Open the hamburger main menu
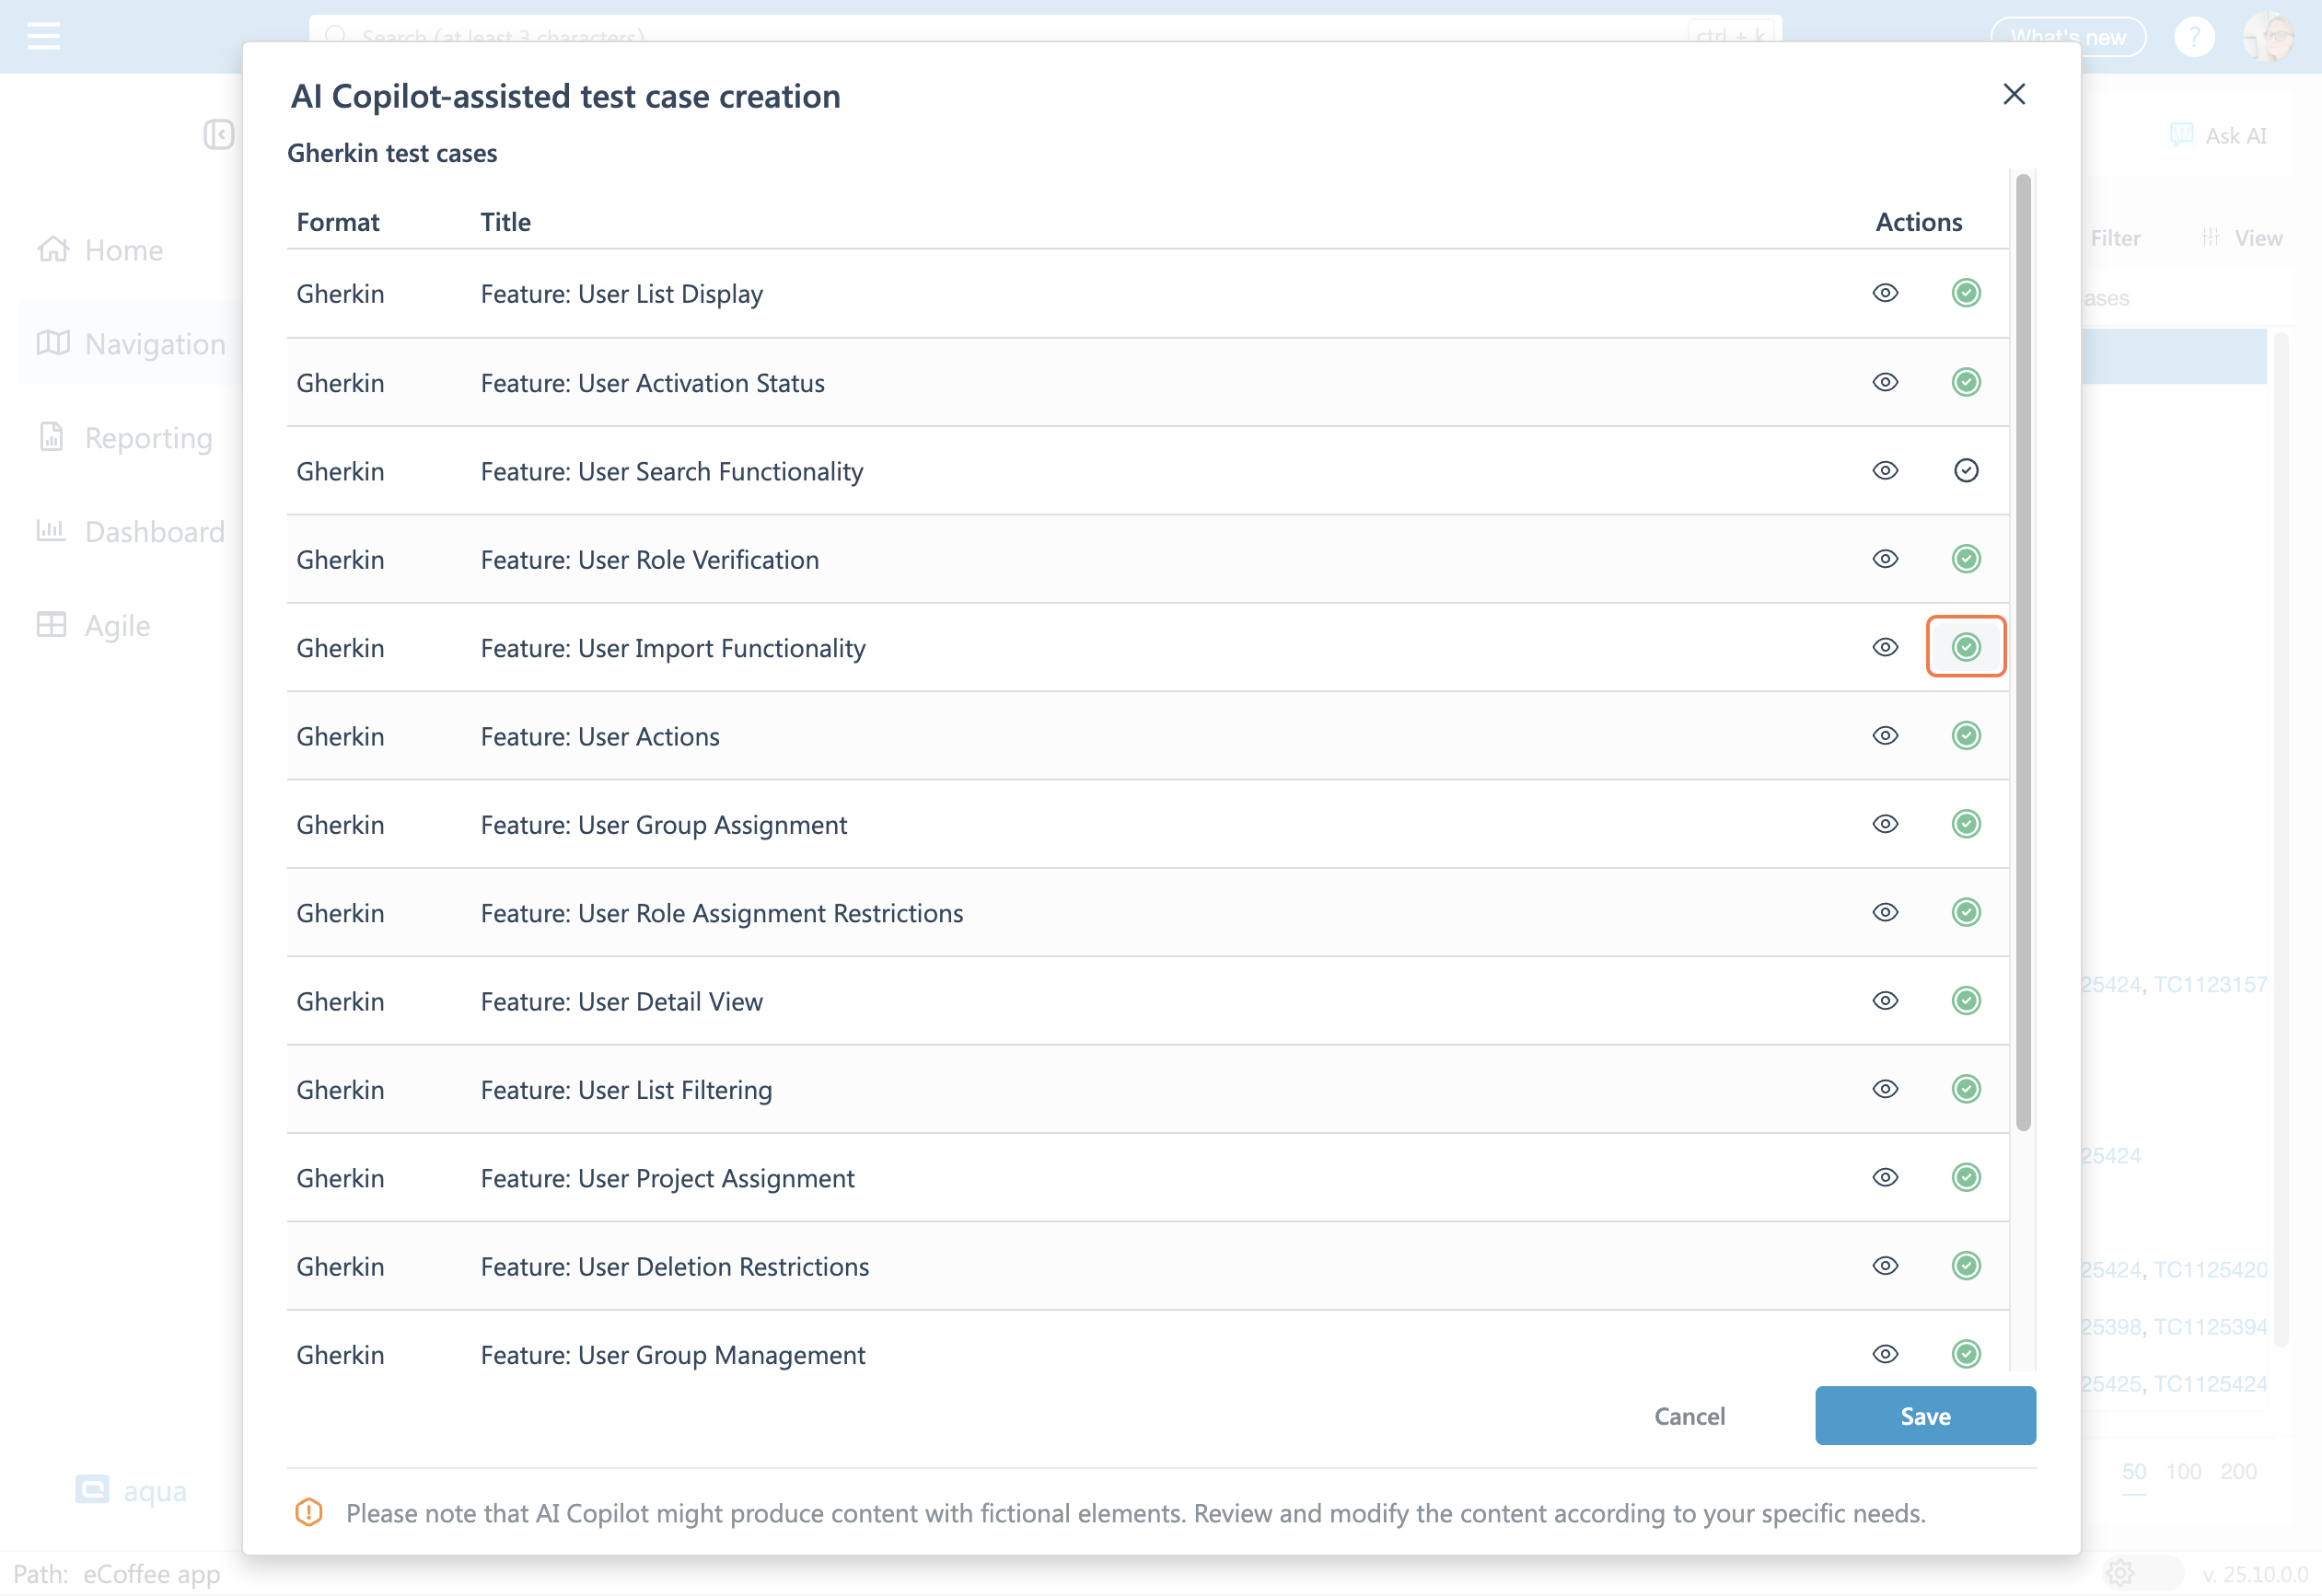This screenshot has height=1596, width=2322. pyautogui.click(x=43, y=37)
